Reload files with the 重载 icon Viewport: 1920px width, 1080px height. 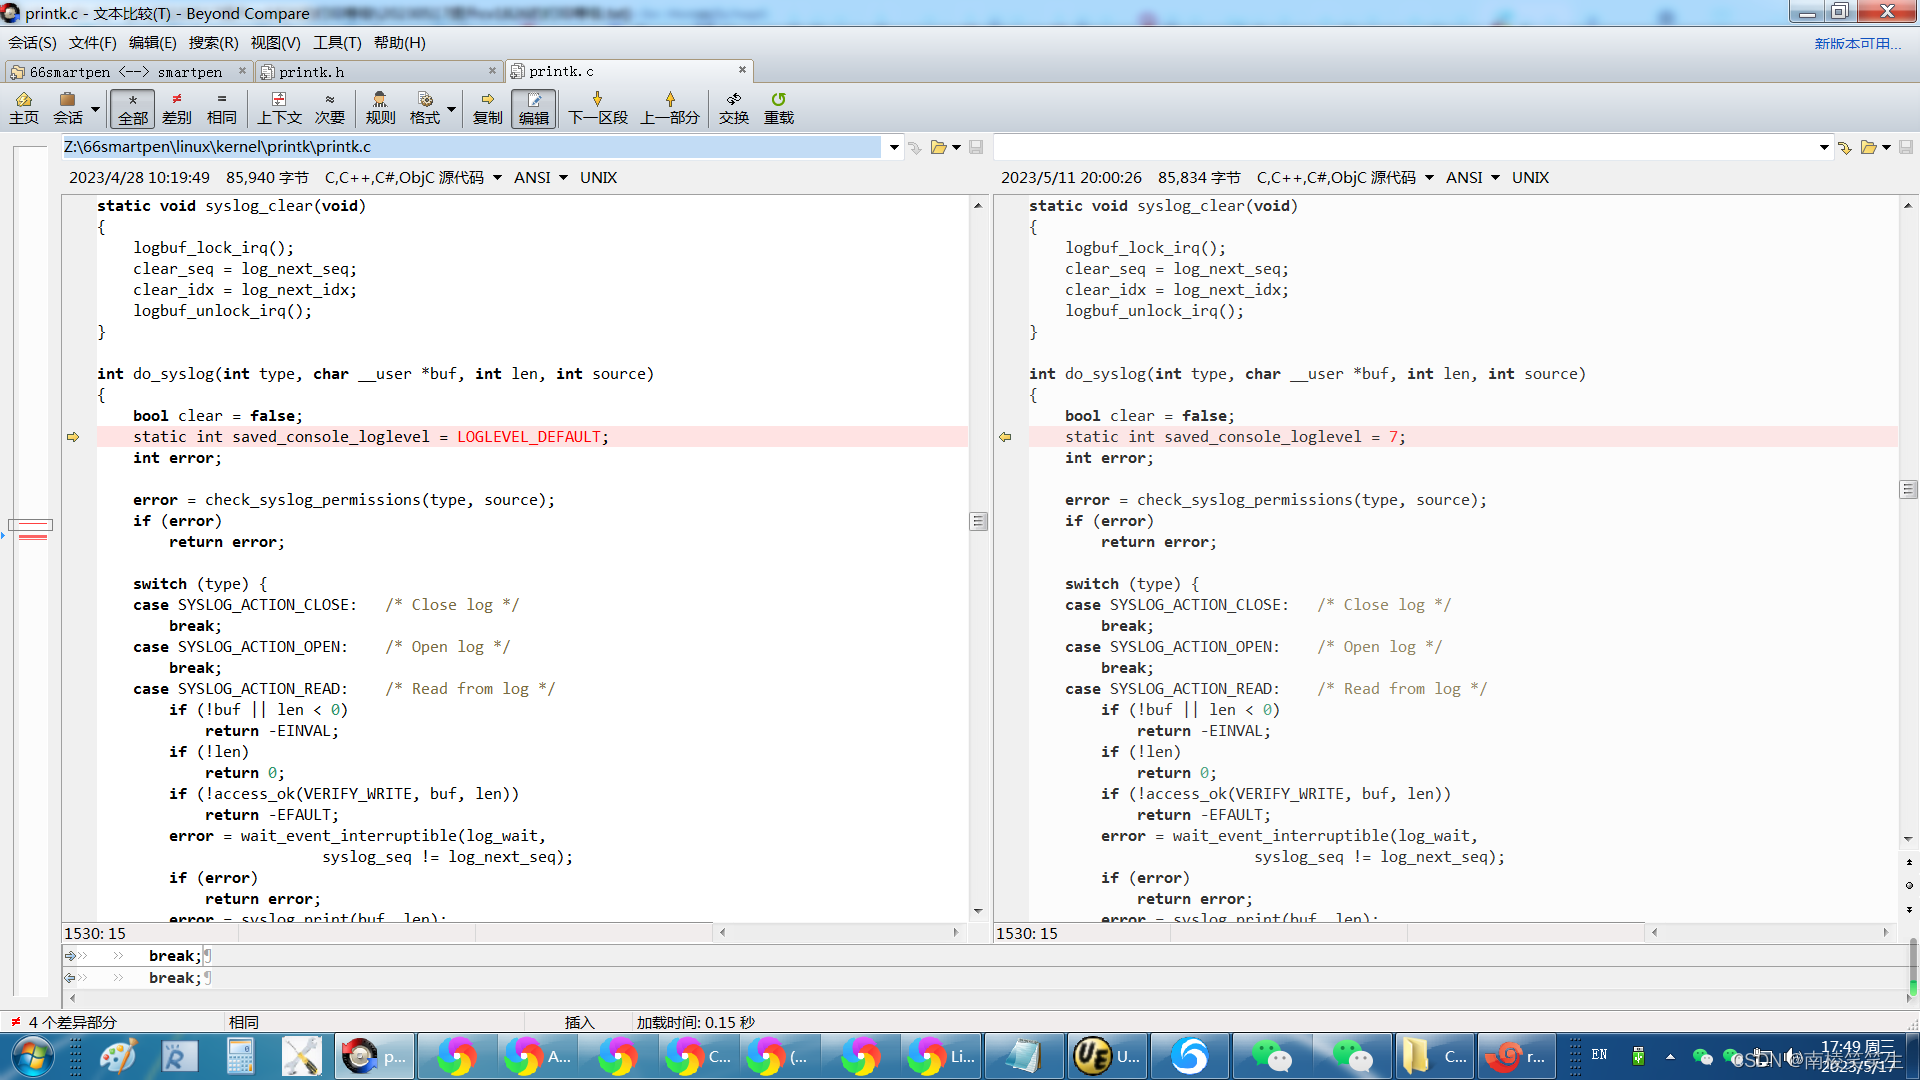[778, 108]
